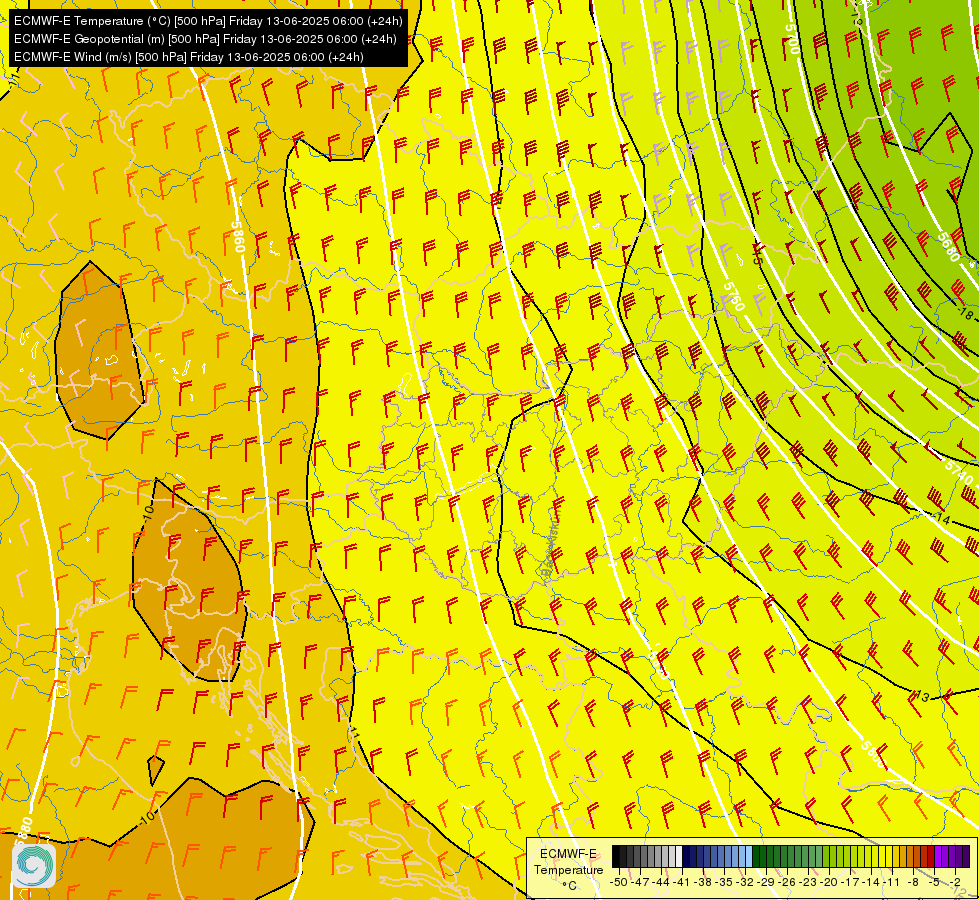Click the ECMWF-E Temperature °C legend title
Screen dimensions: 979x900
pyautogui.click(x=568, y=869)
